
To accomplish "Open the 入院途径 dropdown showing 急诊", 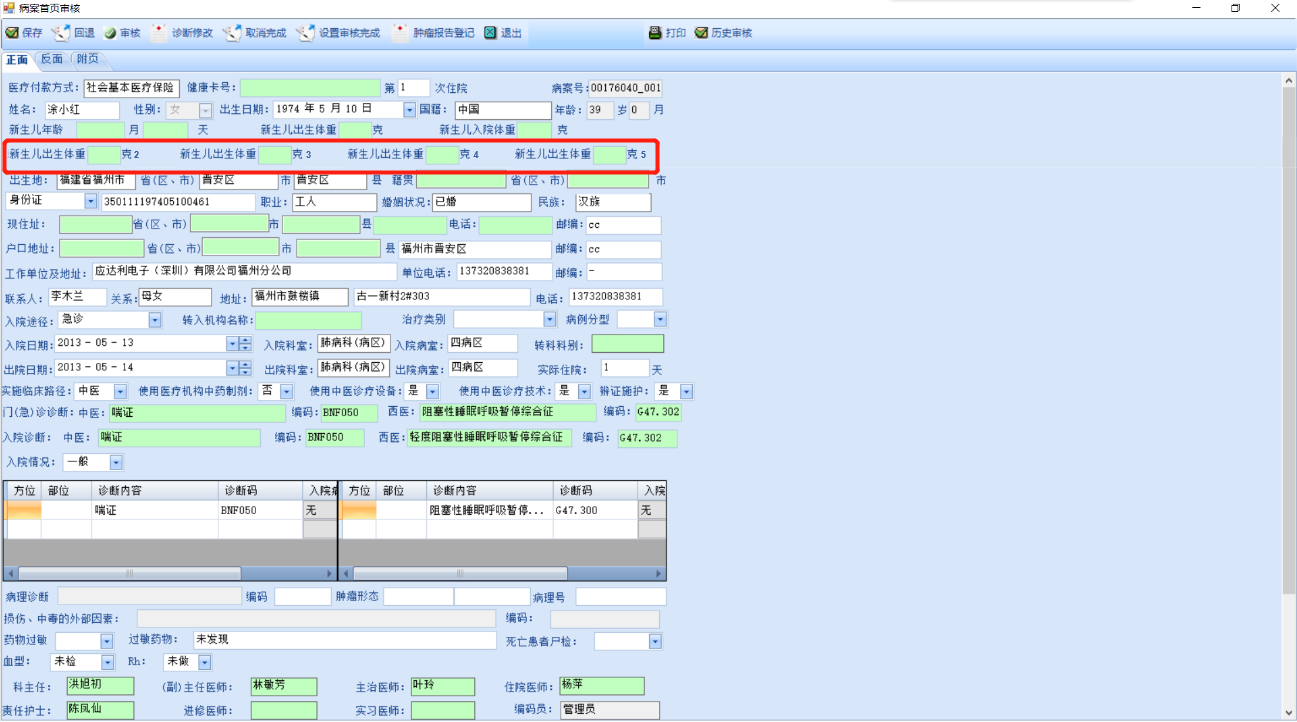I will [155, 320].
